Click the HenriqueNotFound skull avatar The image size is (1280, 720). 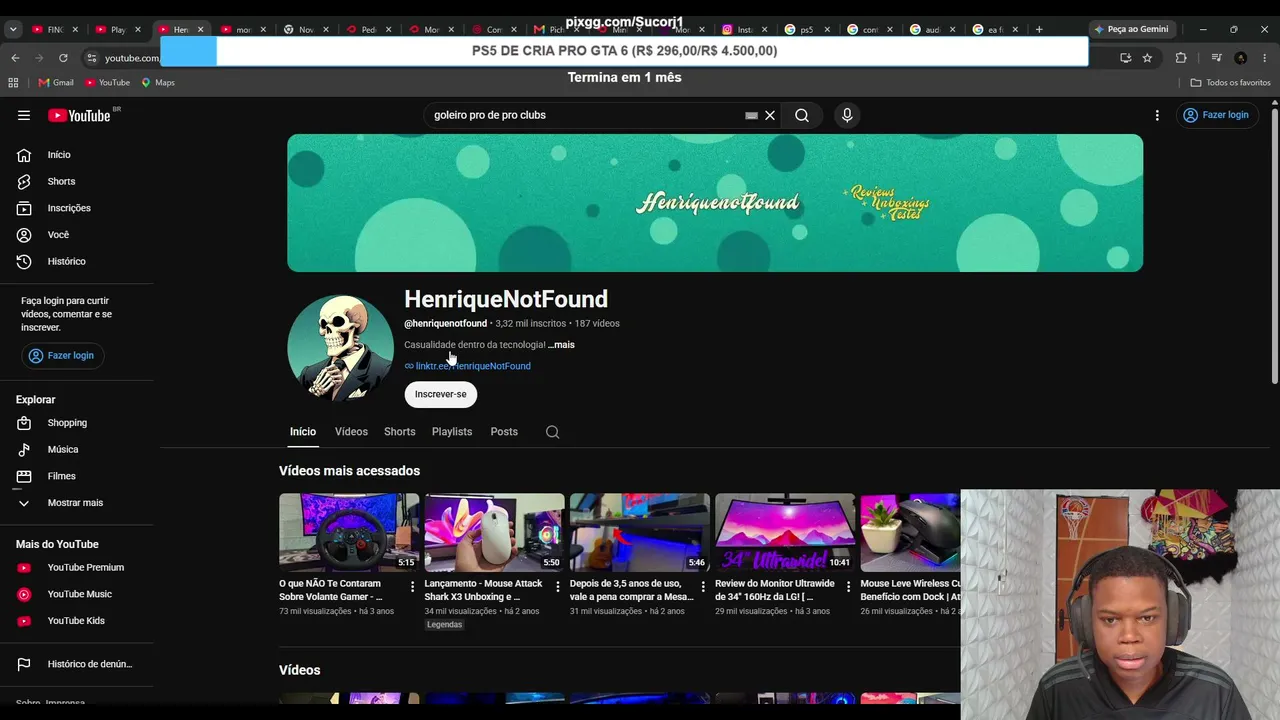tap(341, 348)
